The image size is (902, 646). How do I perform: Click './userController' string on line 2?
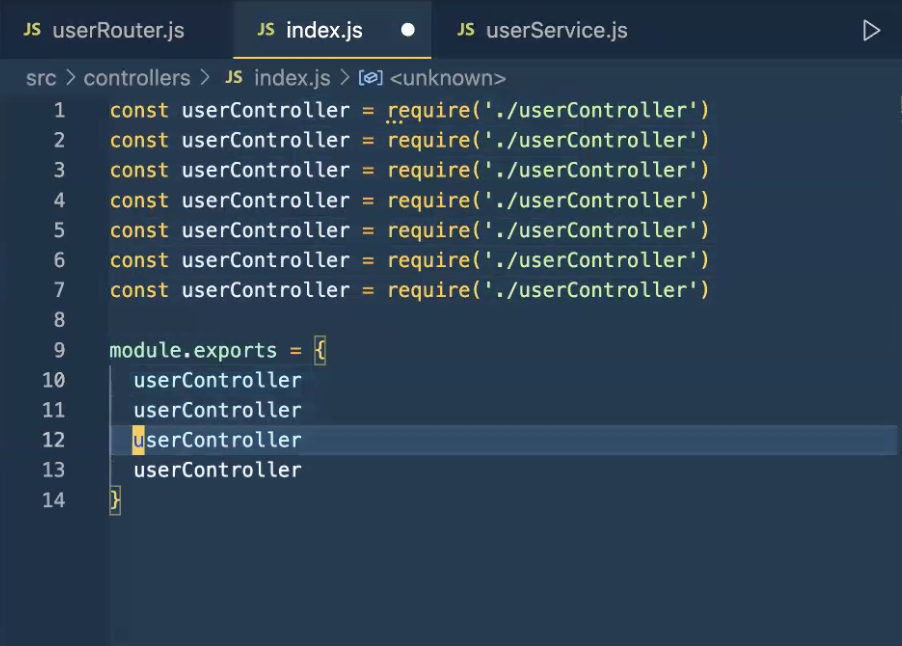click(590, 140)
